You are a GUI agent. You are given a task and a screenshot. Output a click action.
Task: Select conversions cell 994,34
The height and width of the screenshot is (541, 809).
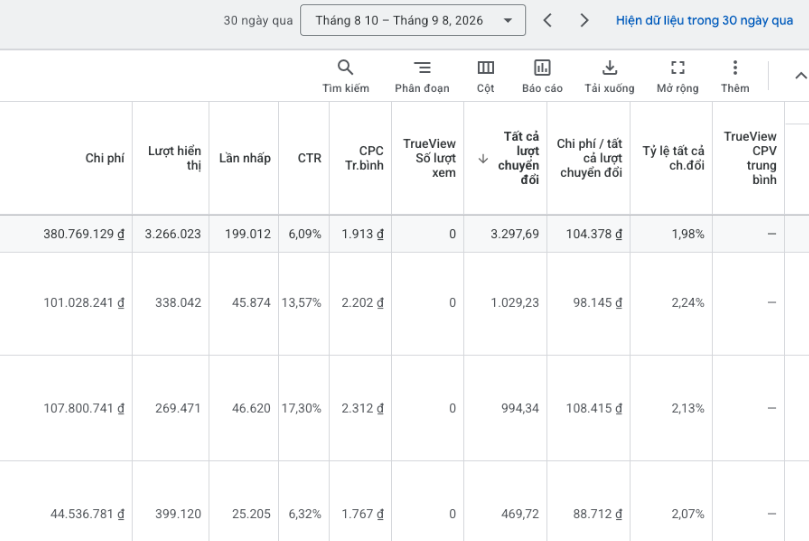click(x=520, y=408)
